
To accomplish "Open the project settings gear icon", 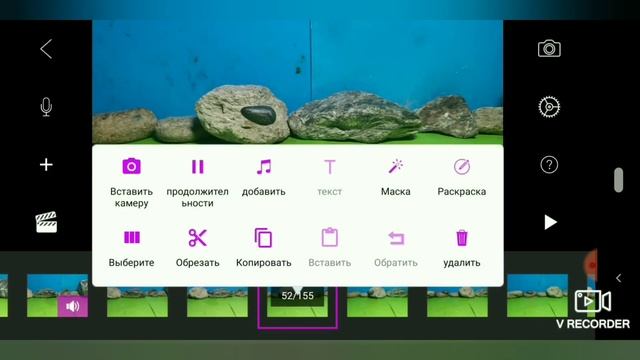I will 549,107.
